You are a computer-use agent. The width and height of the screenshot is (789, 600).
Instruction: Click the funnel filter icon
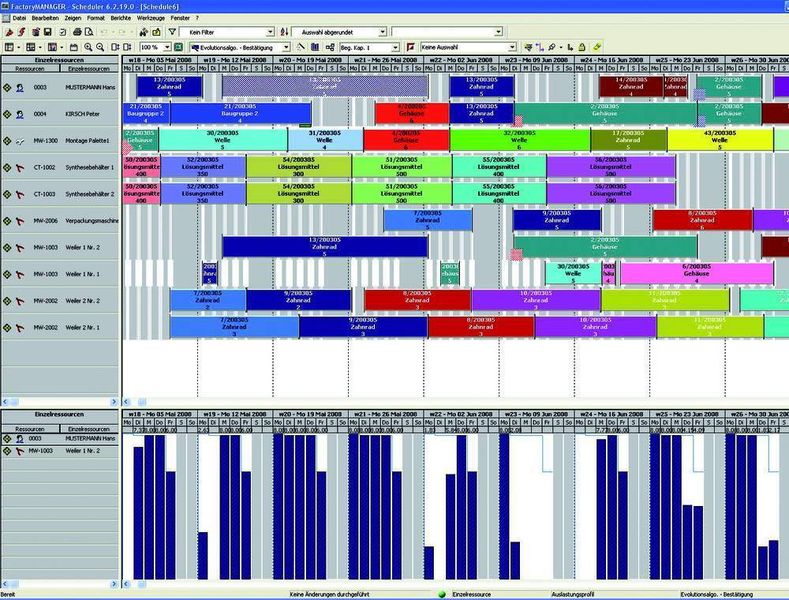[x=172, y=32]
